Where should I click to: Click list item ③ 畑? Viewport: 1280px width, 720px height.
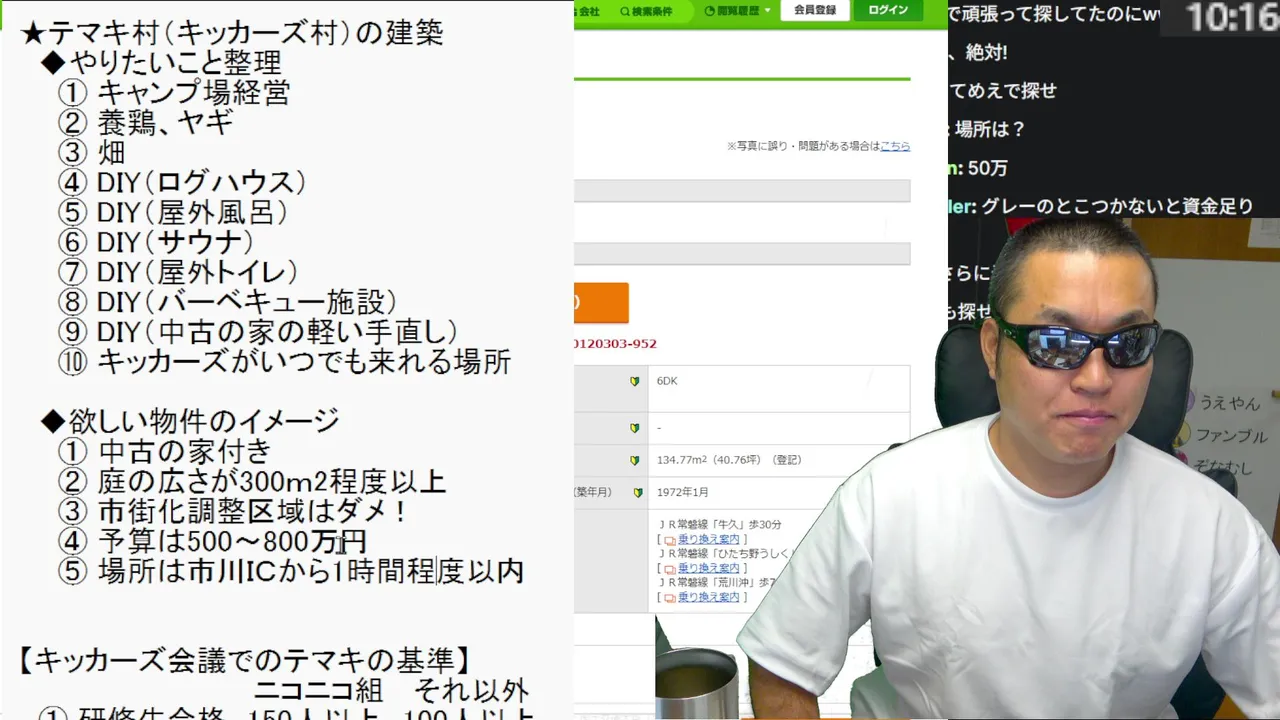[92, 153]
